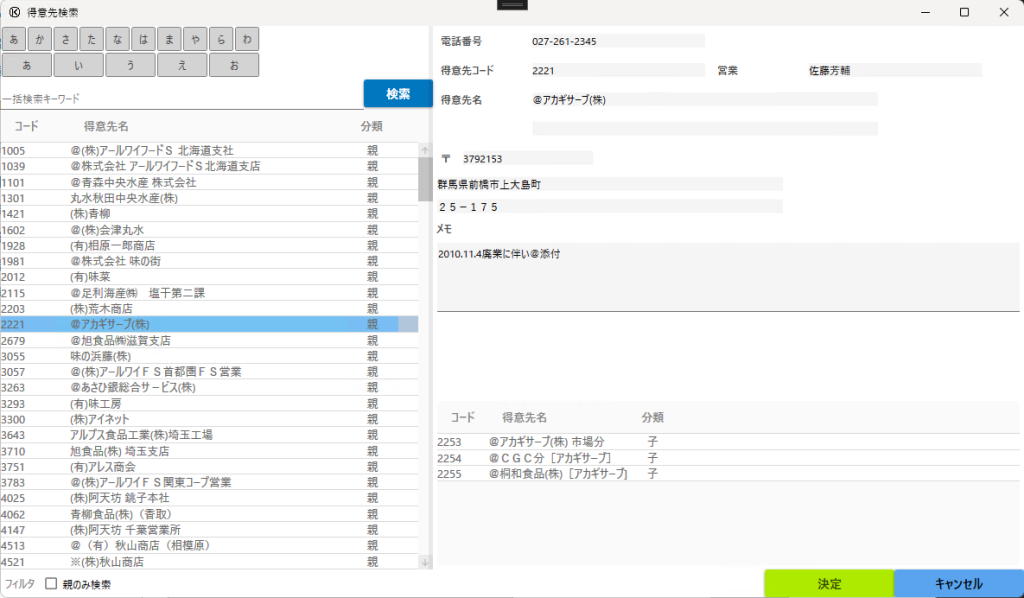Viewport: 1024px width, 598px height.
Task: Select row 3300 (株)アイネット
Action: (209, 419)
